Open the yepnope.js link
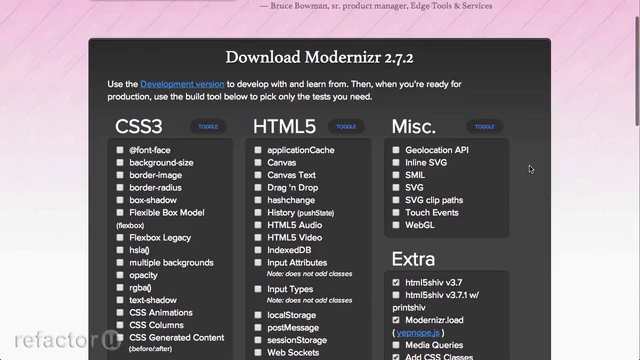640x360 pixels. [418, 333]
